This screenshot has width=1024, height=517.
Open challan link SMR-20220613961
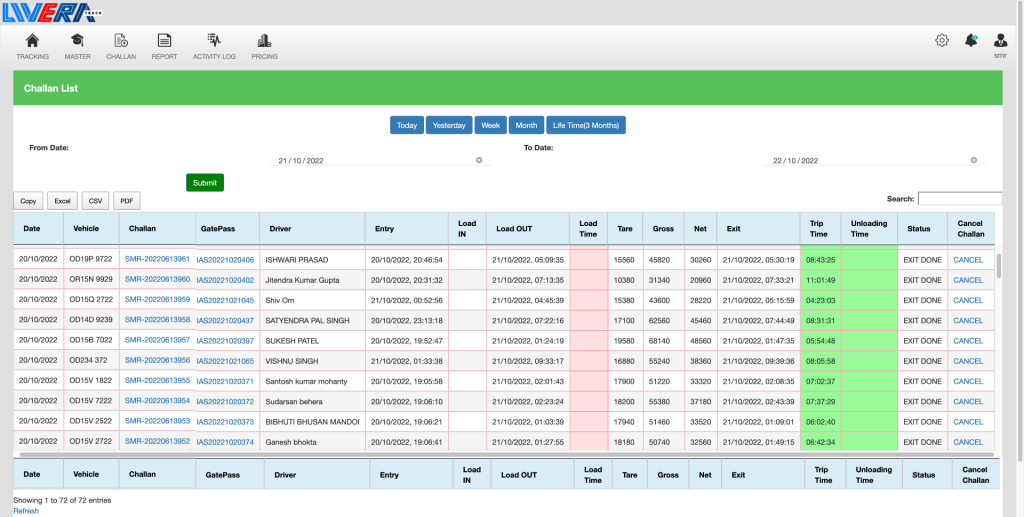[157, 259]
